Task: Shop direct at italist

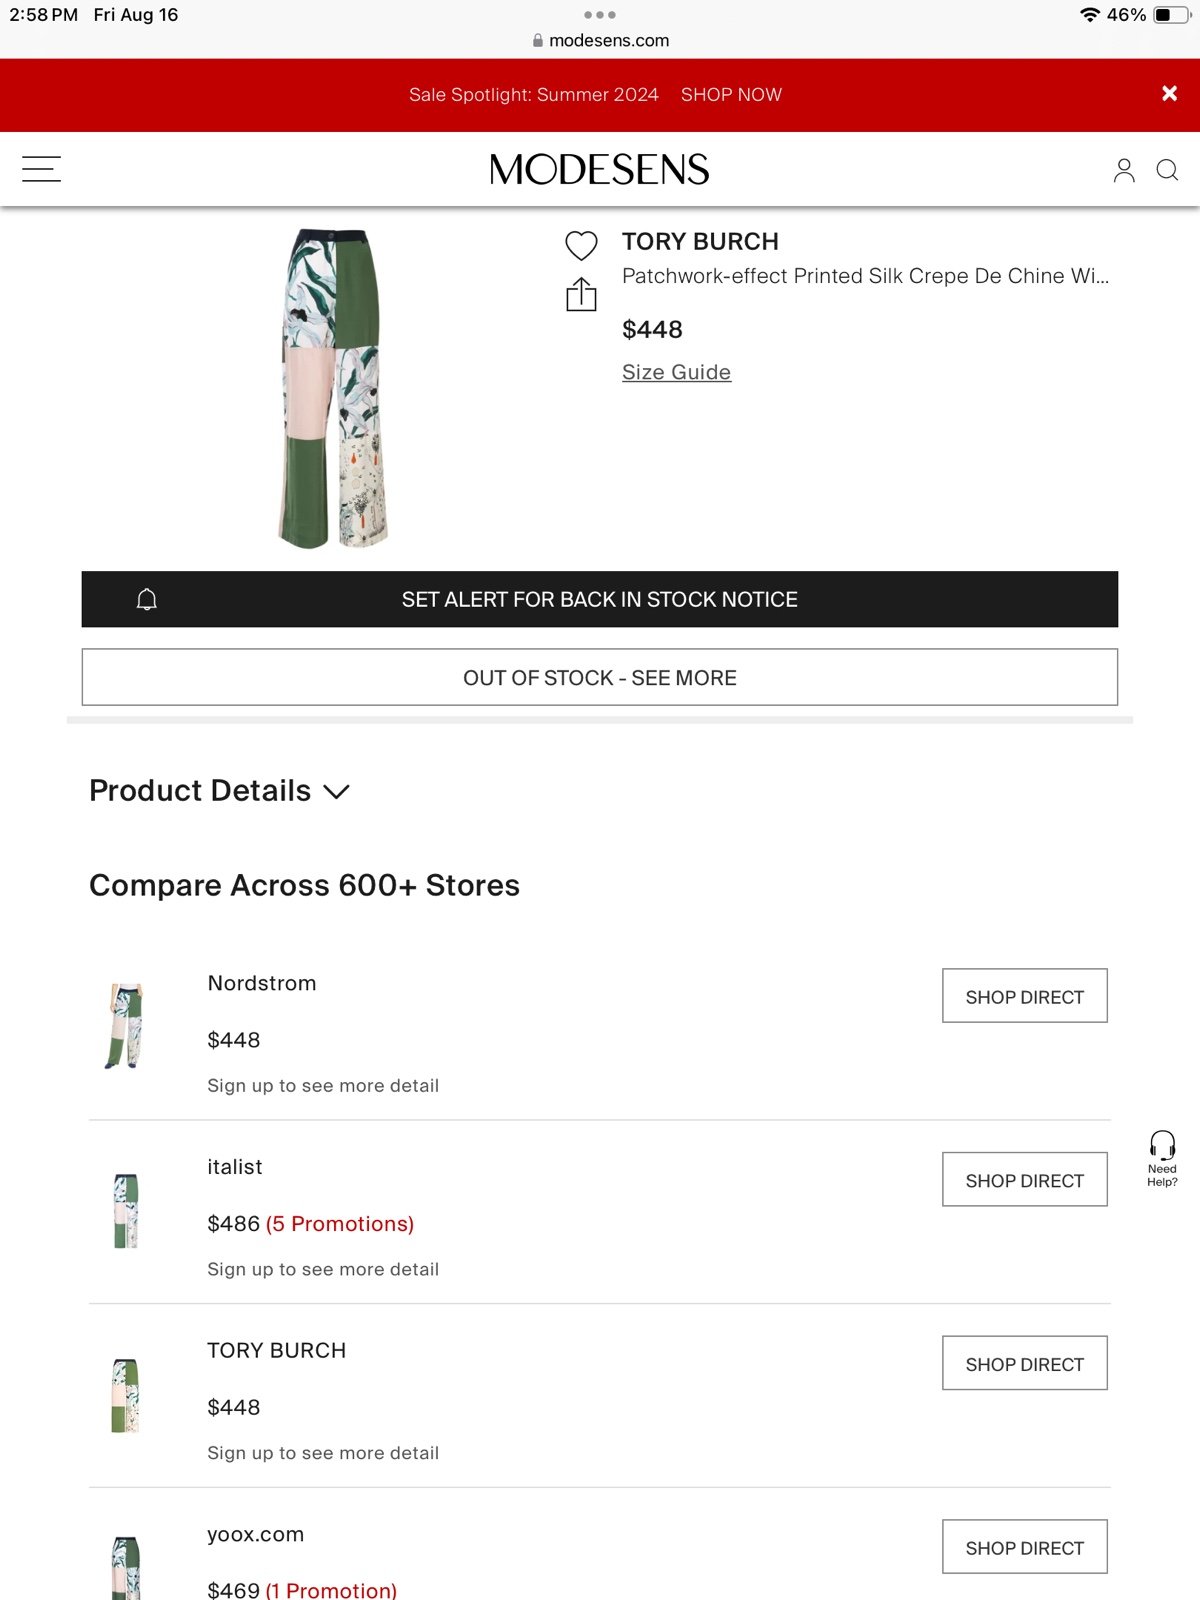Action: coord(1024,1180)
